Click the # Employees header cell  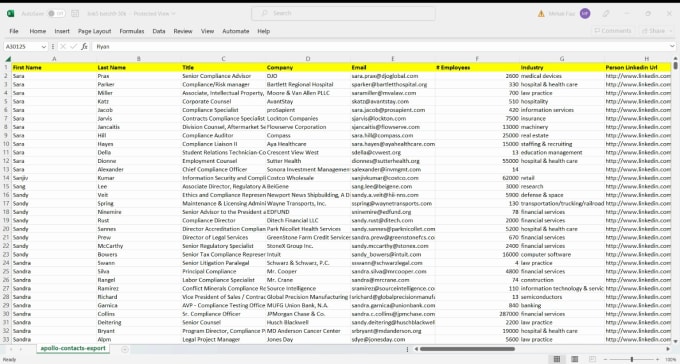(477, 67)
